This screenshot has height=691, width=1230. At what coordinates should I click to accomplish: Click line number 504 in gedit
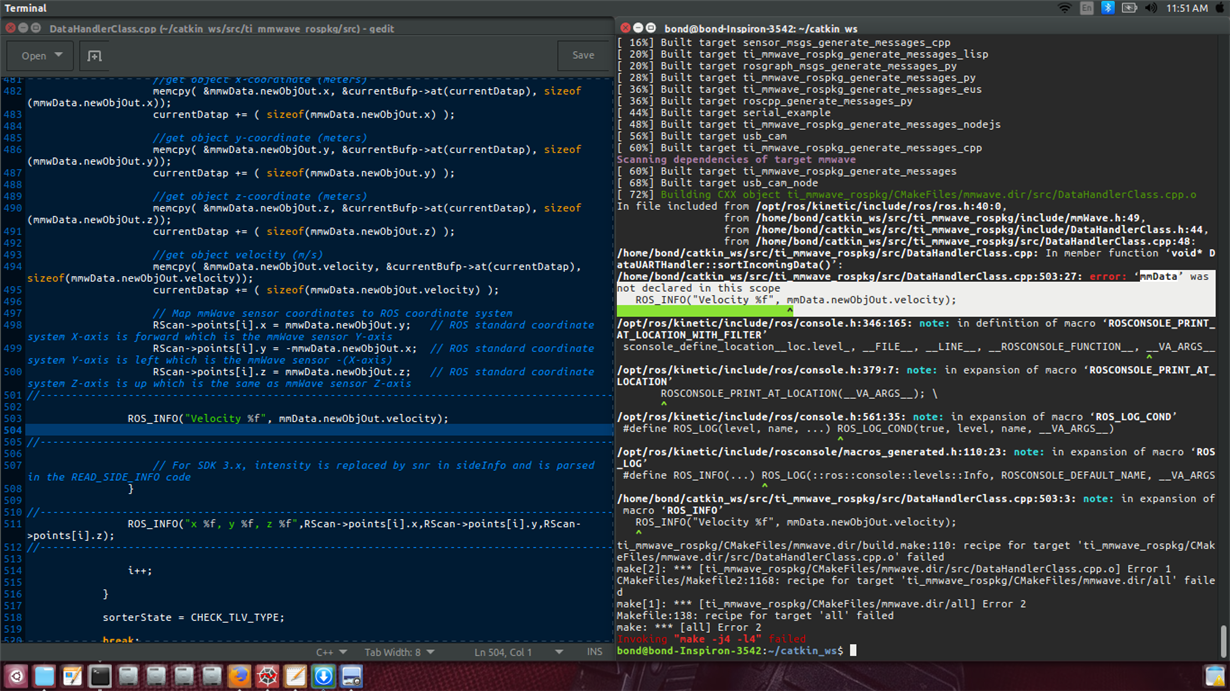(x=12, y=430)
